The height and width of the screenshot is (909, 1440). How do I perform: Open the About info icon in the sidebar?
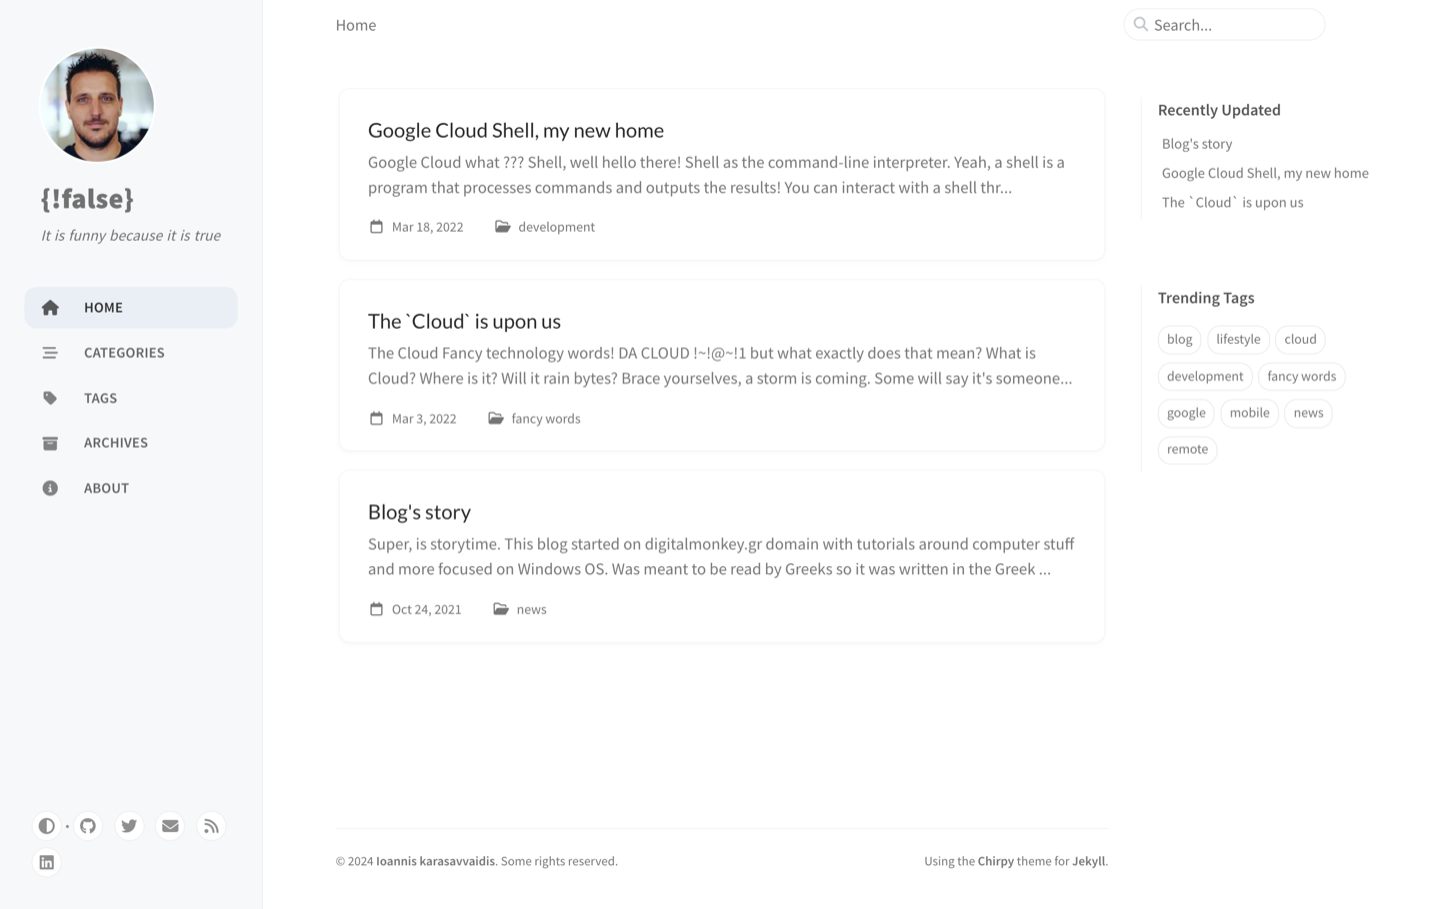tap(50, 488)
